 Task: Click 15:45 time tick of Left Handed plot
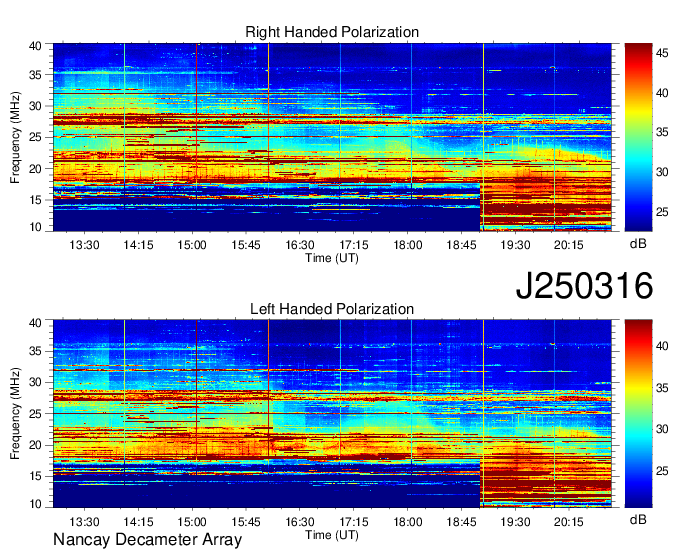point(246,522)
